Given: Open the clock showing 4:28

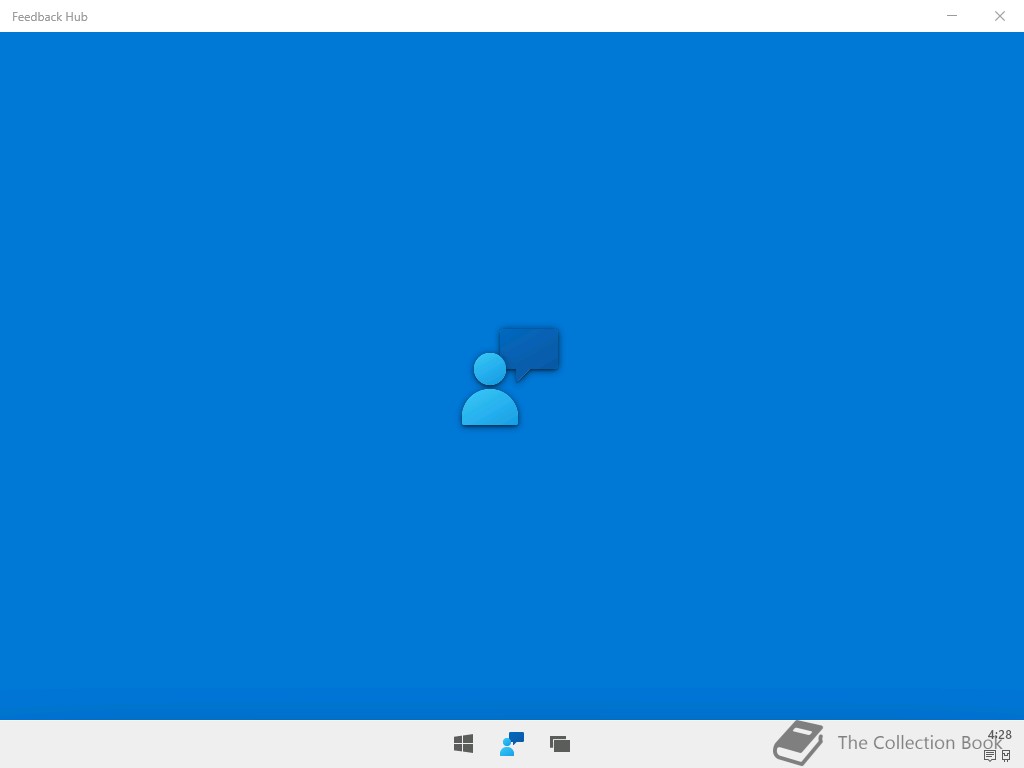Looking at the screenshot, I should [1000, 735].
